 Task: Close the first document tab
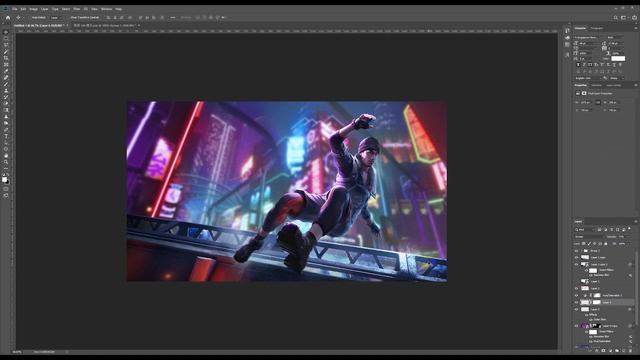point(67,25)
